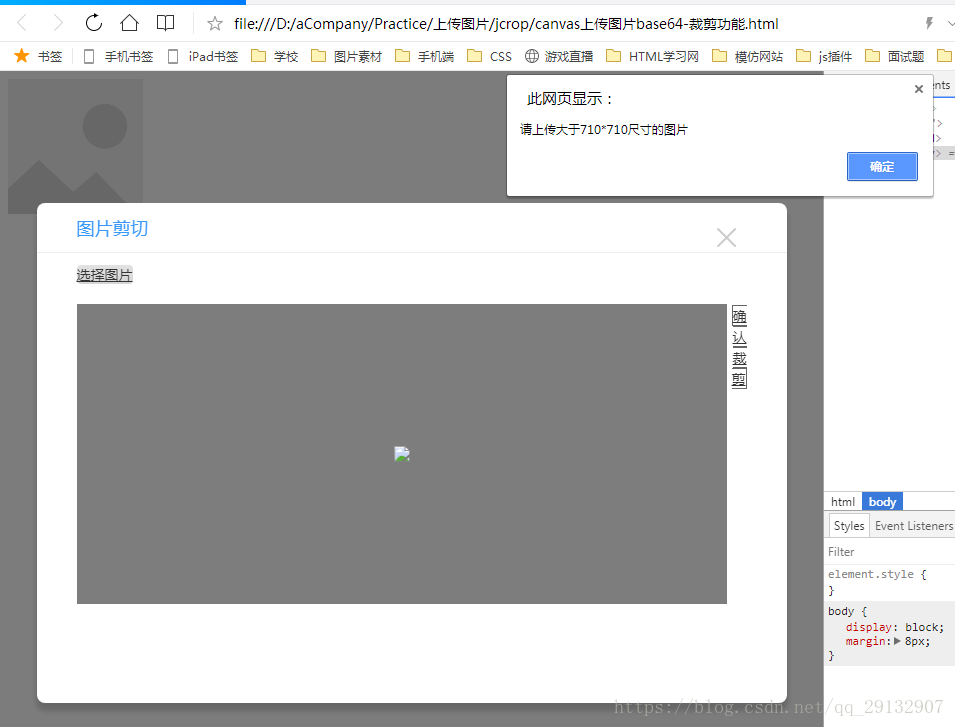Reload the current page
955x727 pixels.
(93, 22)
